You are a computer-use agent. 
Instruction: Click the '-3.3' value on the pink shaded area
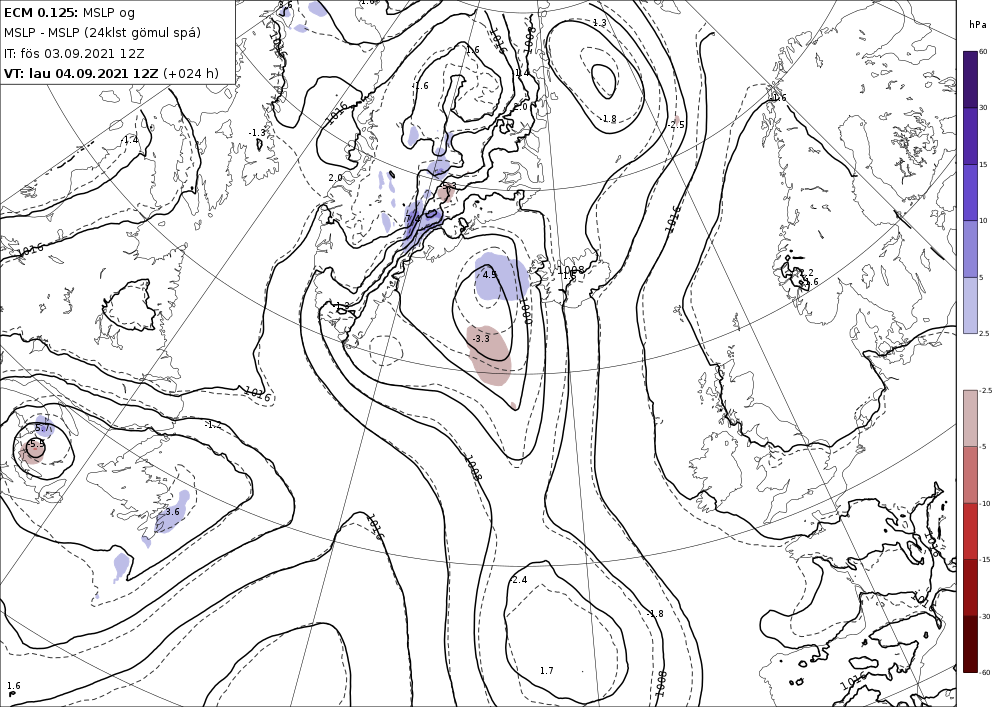(481, 339)
